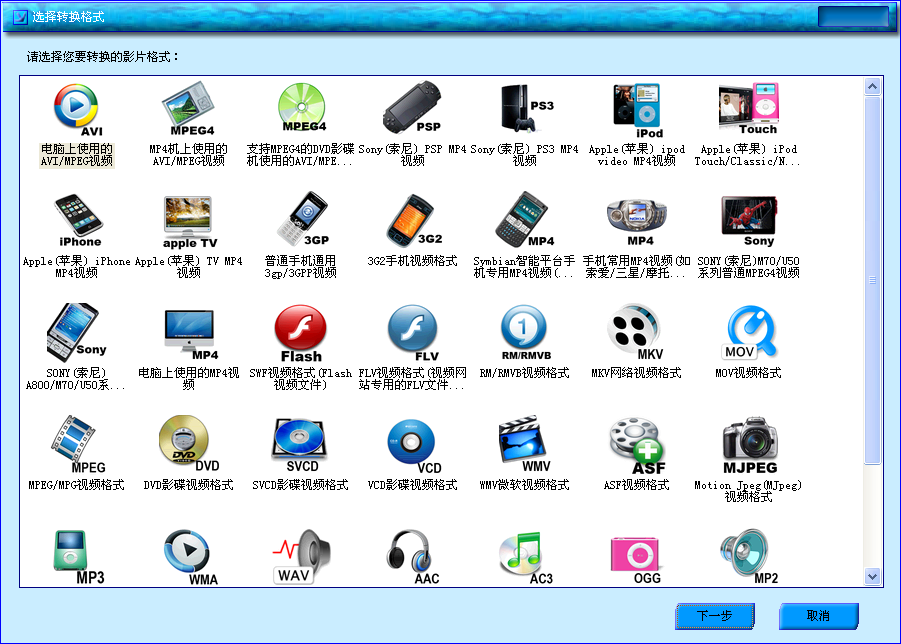Click the 电脑上使用的MP4视频 label
901x644 pixels.
point(188,379)
